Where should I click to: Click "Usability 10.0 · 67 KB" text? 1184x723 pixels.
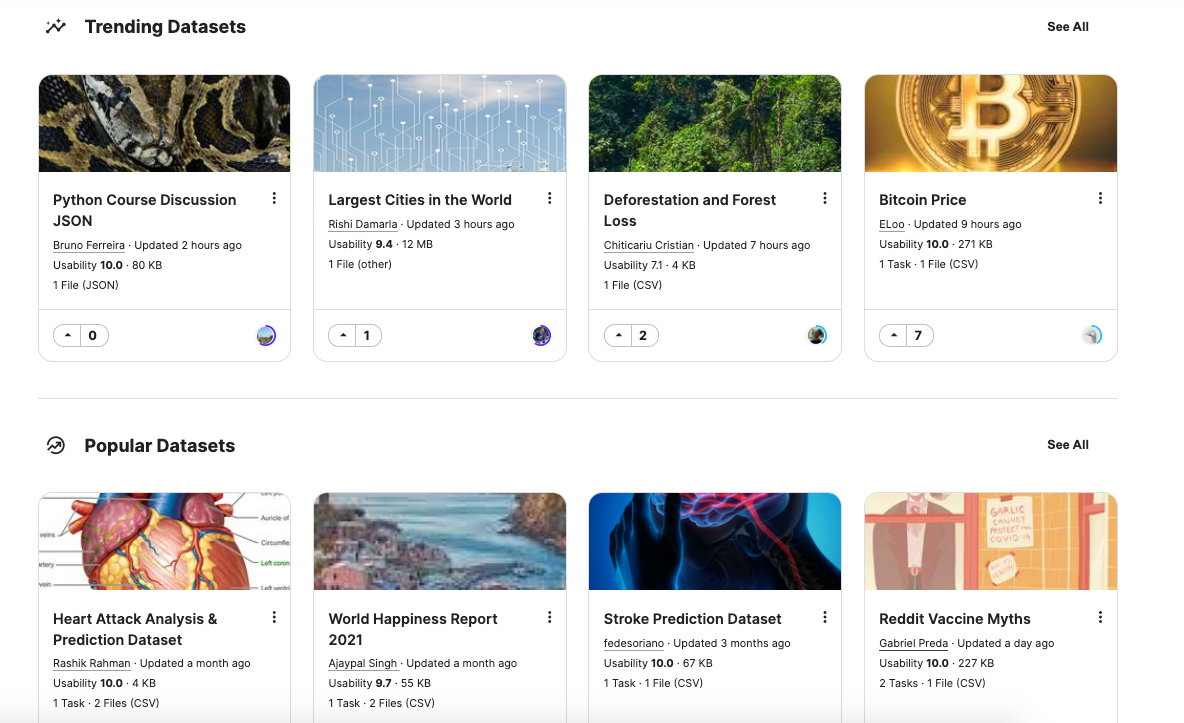pos(658,663)
